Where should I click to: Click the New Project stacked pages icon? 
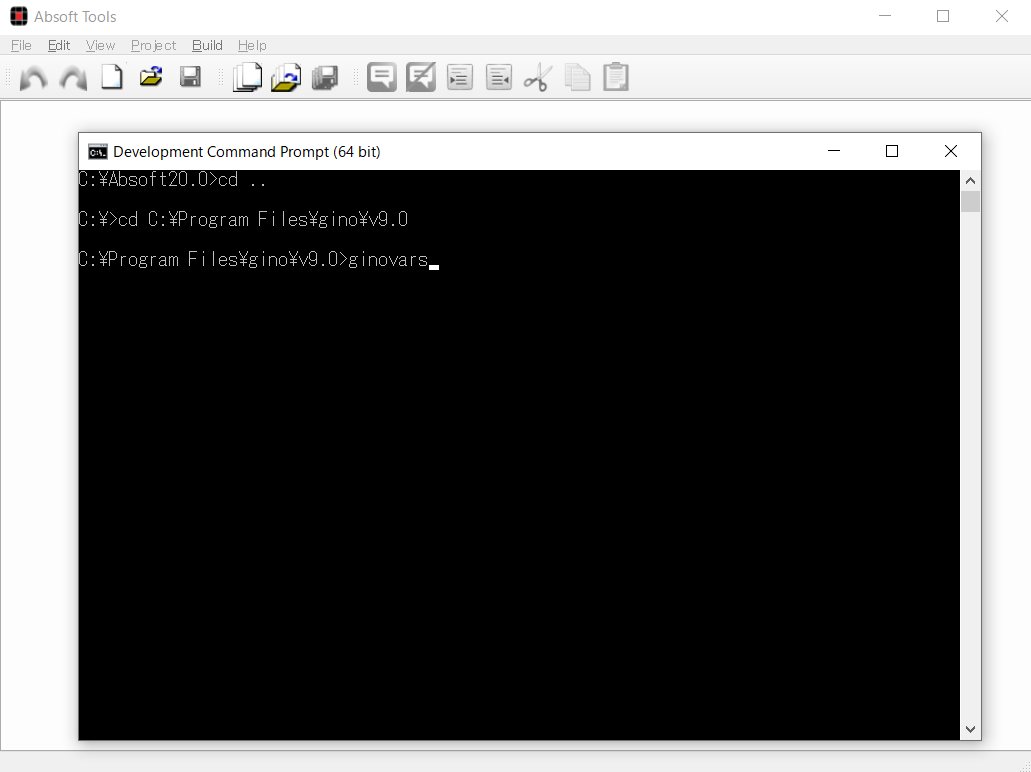pos(247,77)
